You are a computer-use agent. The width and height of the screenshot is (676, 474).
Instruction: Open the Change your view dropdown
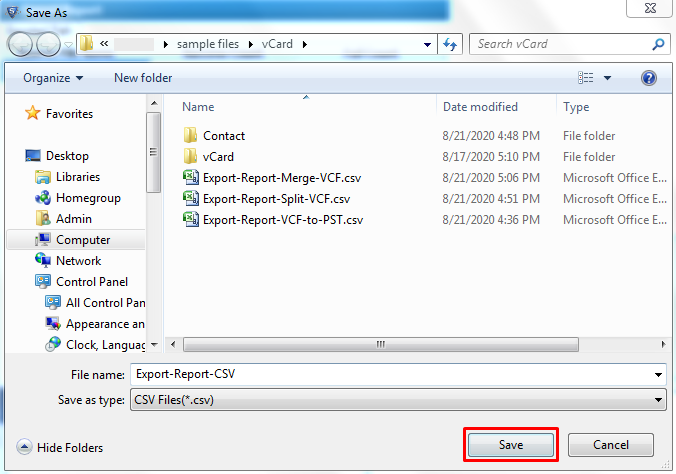[x=608, y=78]
